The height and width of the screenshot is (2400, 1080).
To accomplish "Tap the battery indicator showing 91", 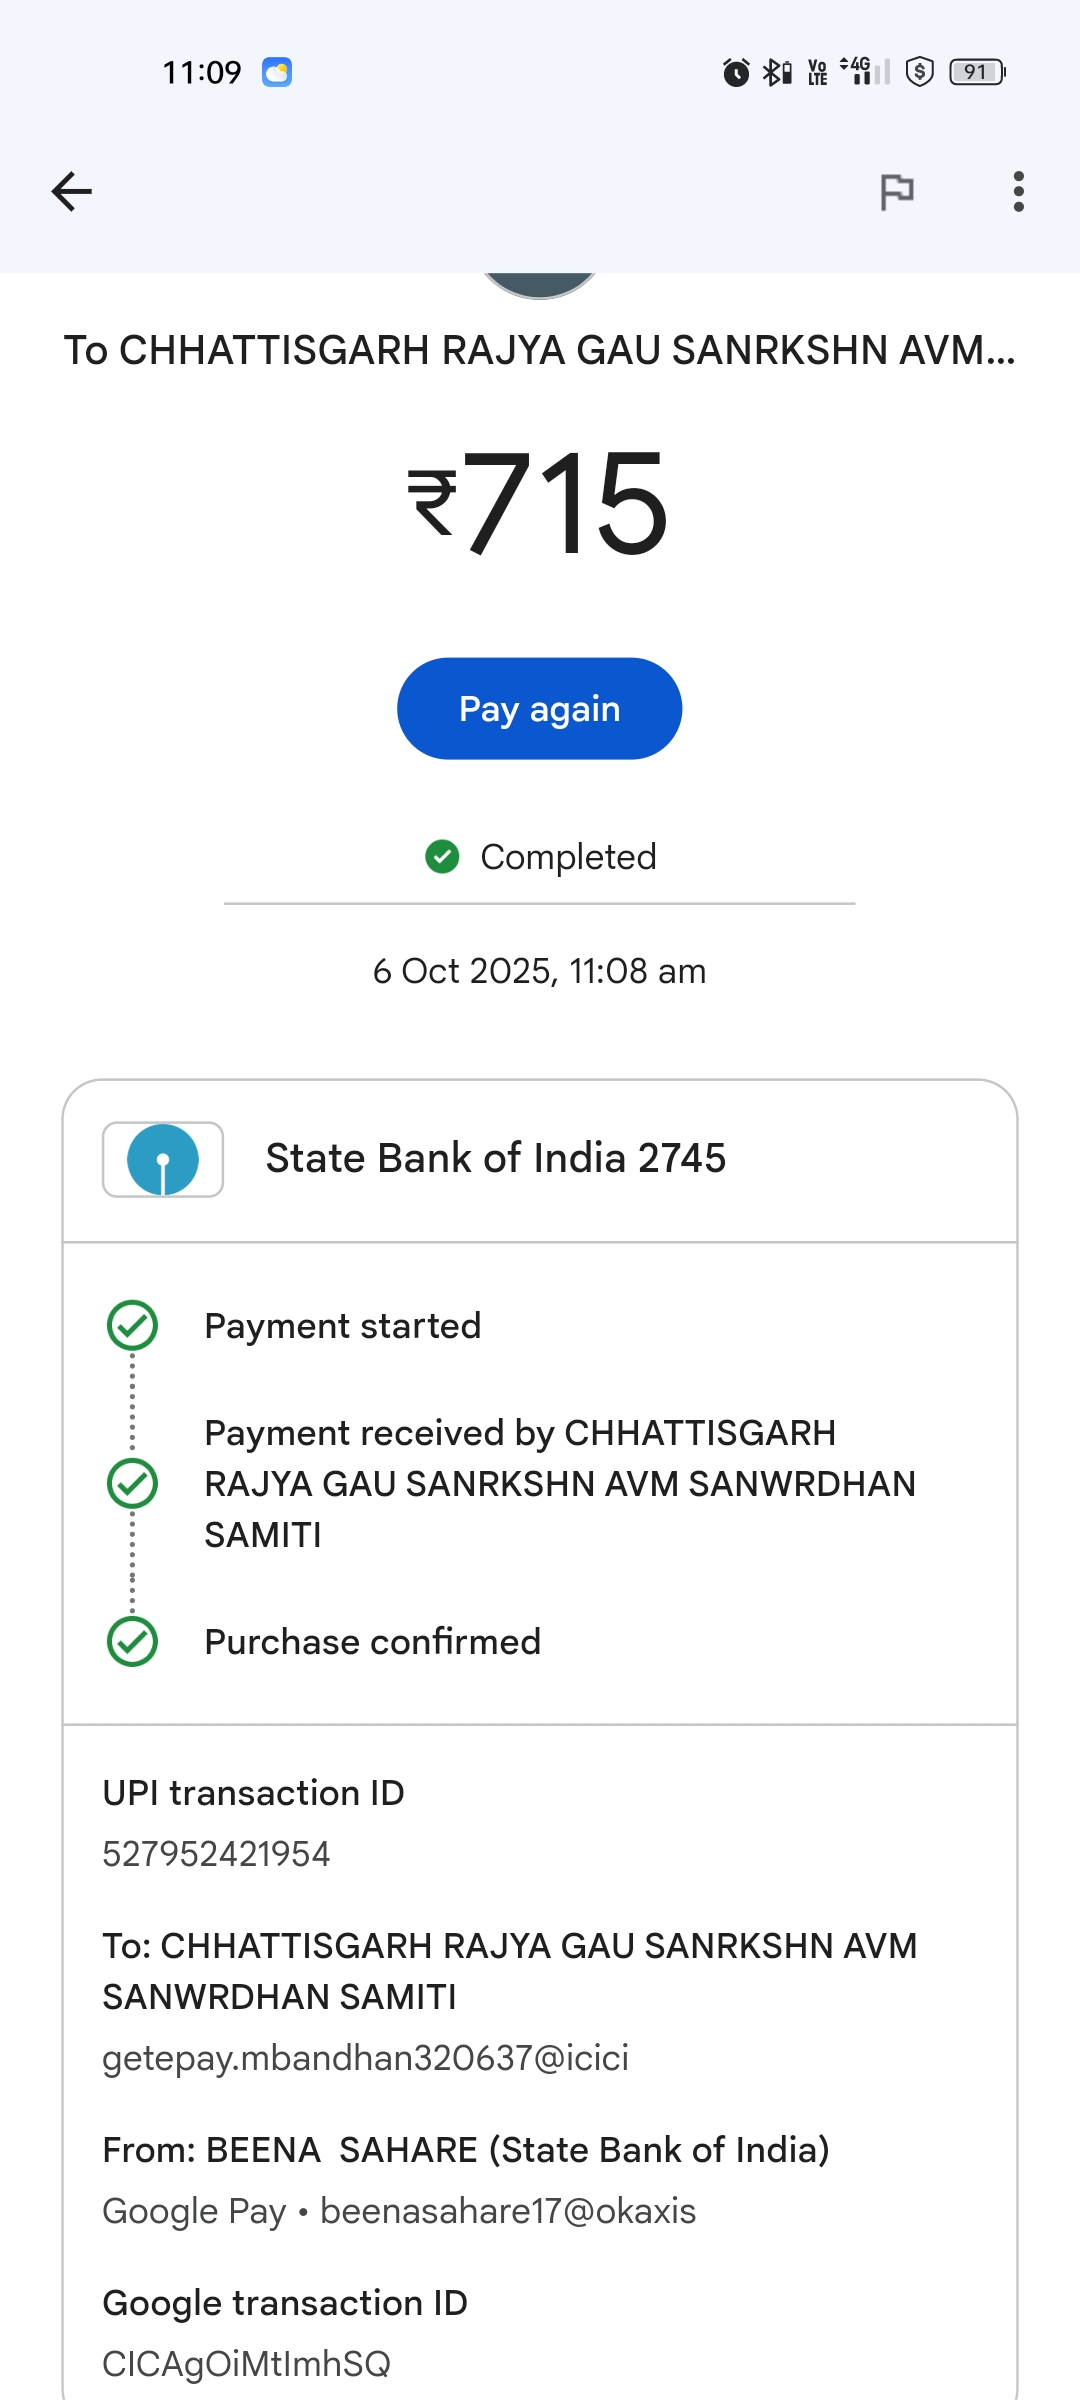I will click(976, 72).
